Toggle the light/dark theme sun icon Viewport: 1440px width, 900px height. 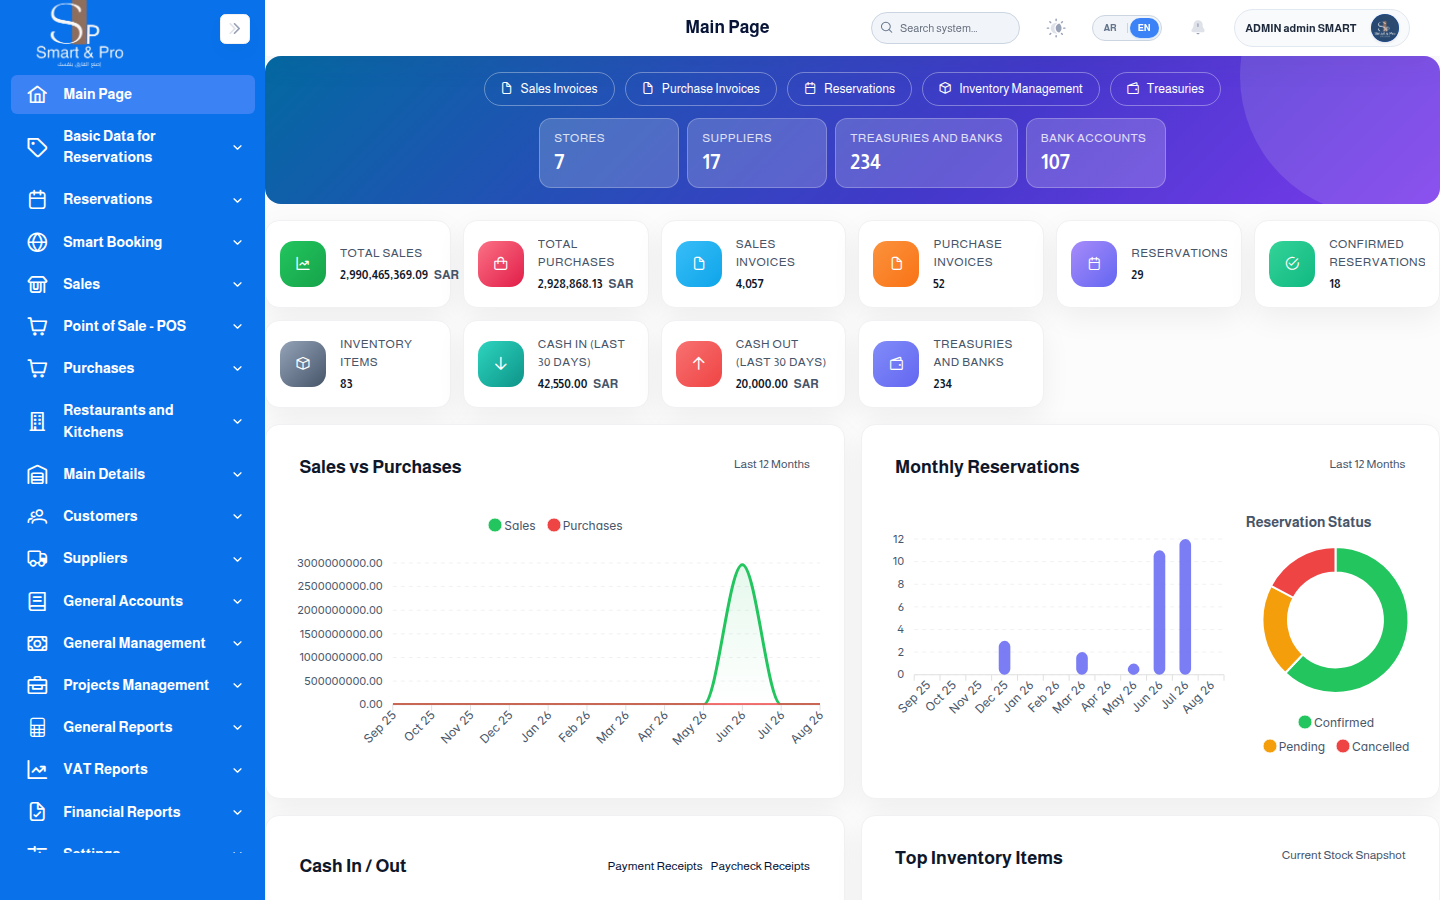[1056, 28]
